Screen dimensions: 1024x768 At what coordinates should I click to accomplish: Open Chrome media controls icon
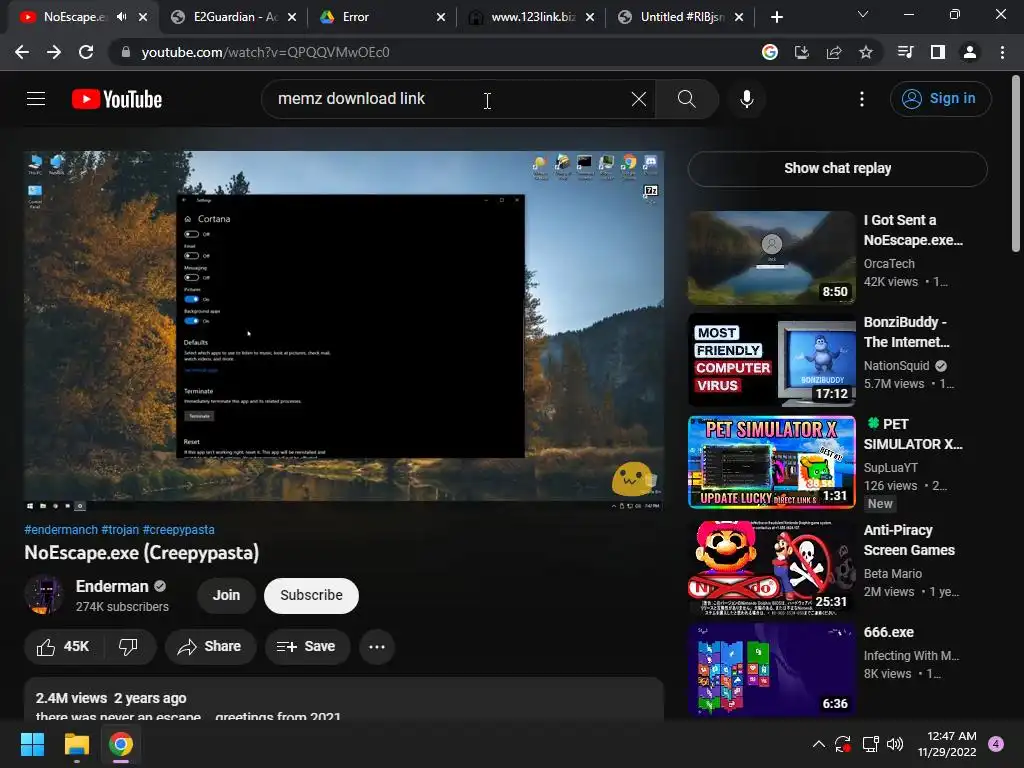906,52
